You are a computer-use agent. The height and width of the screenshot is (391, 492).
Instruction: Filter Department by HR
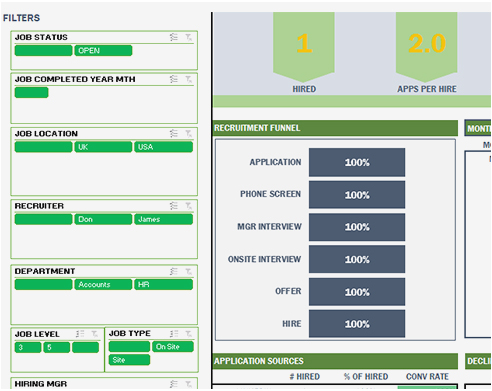click(x=163, y=285)
